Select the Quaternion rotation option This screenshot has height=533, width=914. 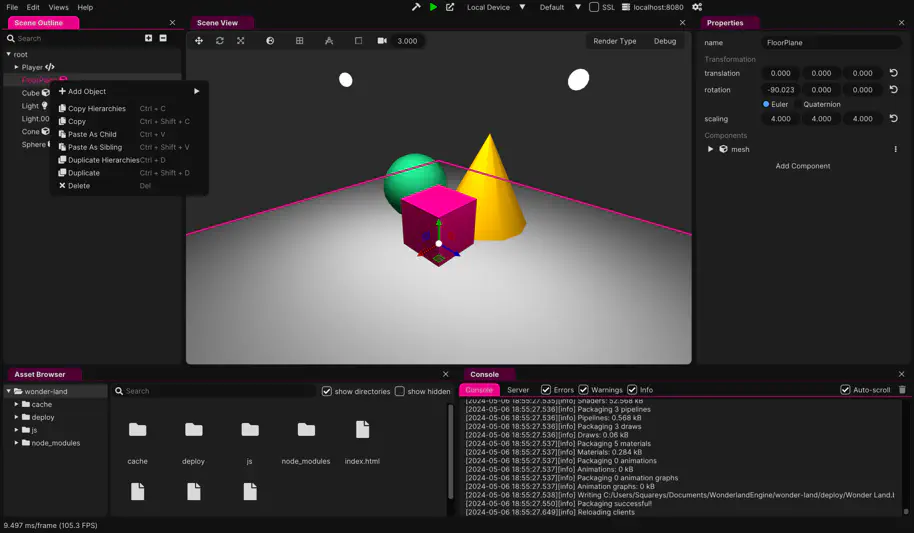click(821, 104)
